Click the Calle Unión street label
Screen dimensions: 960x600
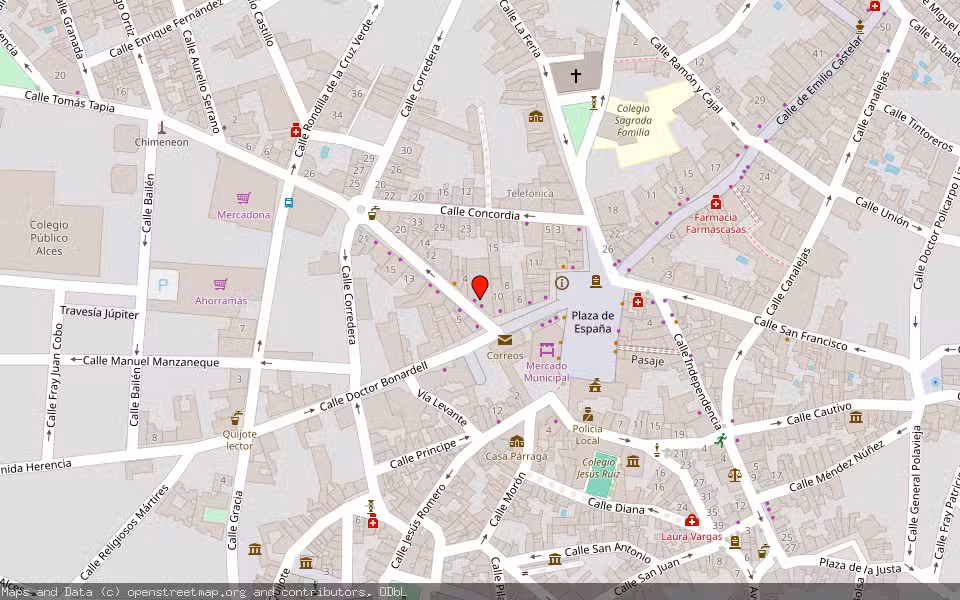(x=882, y=212)
